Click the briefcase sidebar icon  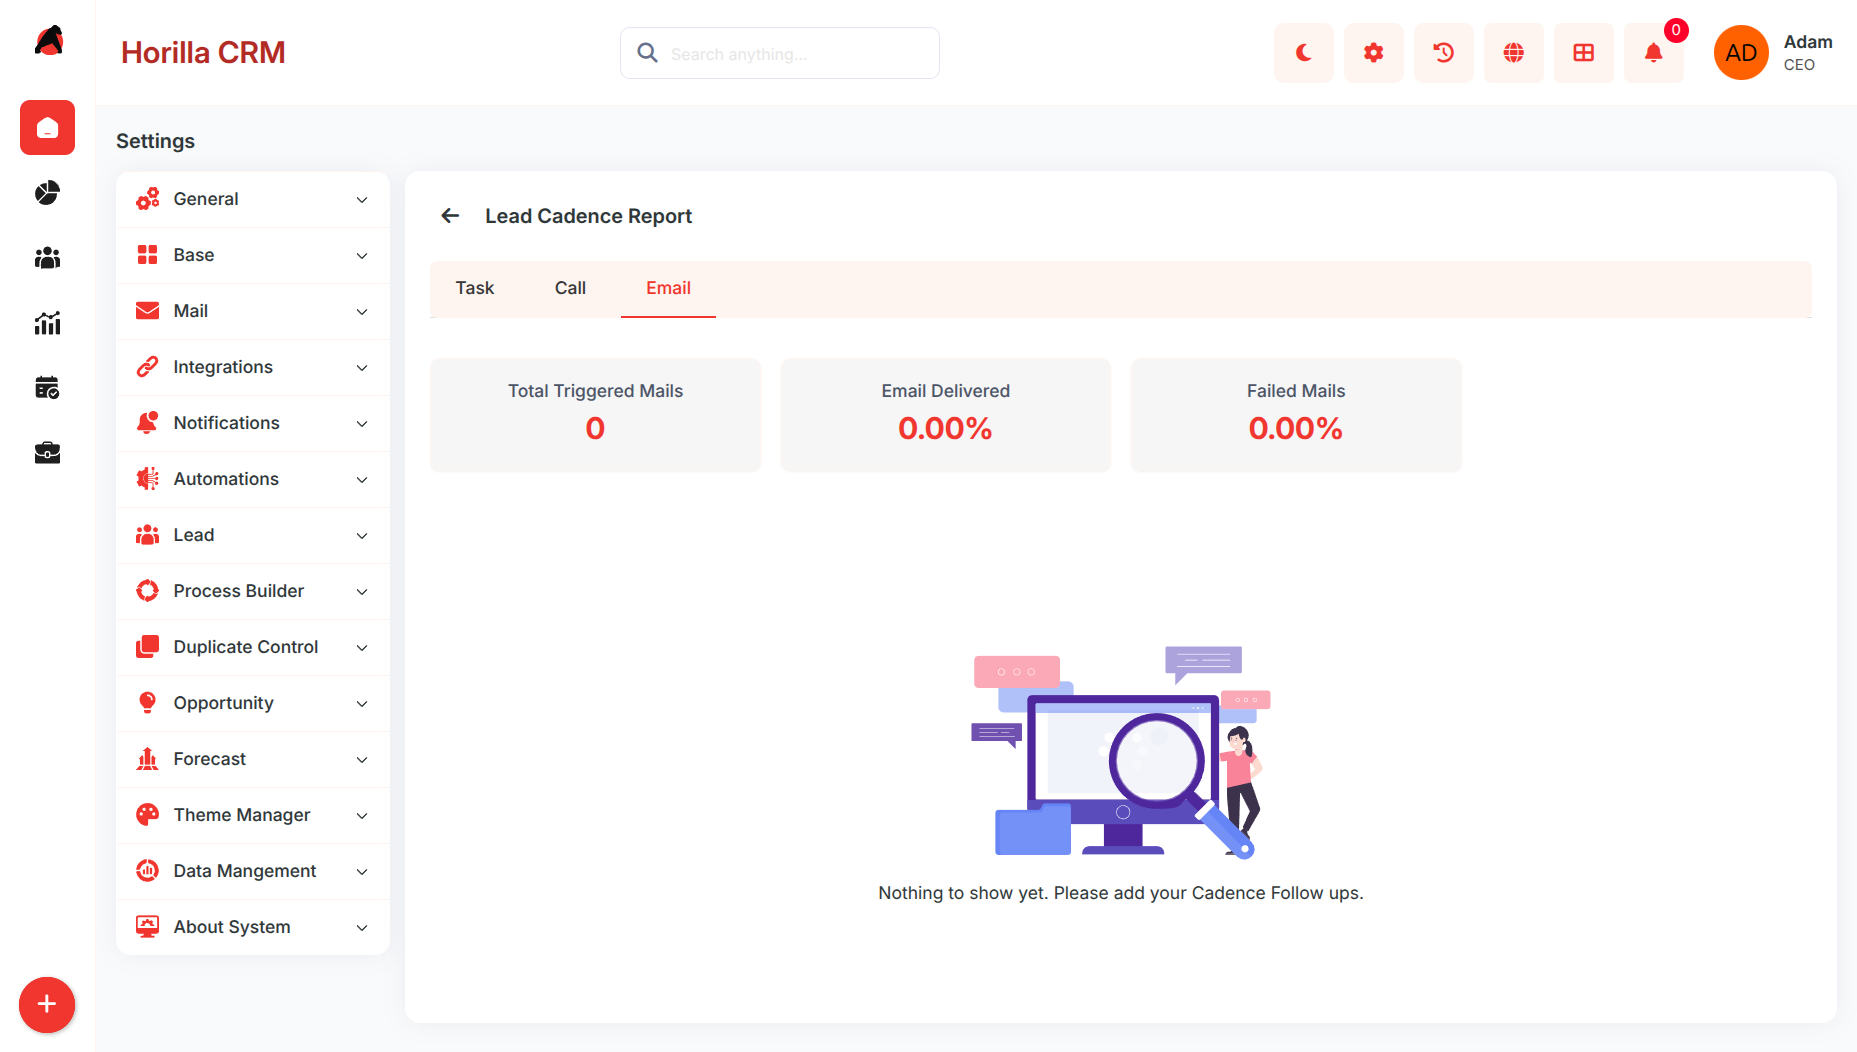[x=47, y=453]
